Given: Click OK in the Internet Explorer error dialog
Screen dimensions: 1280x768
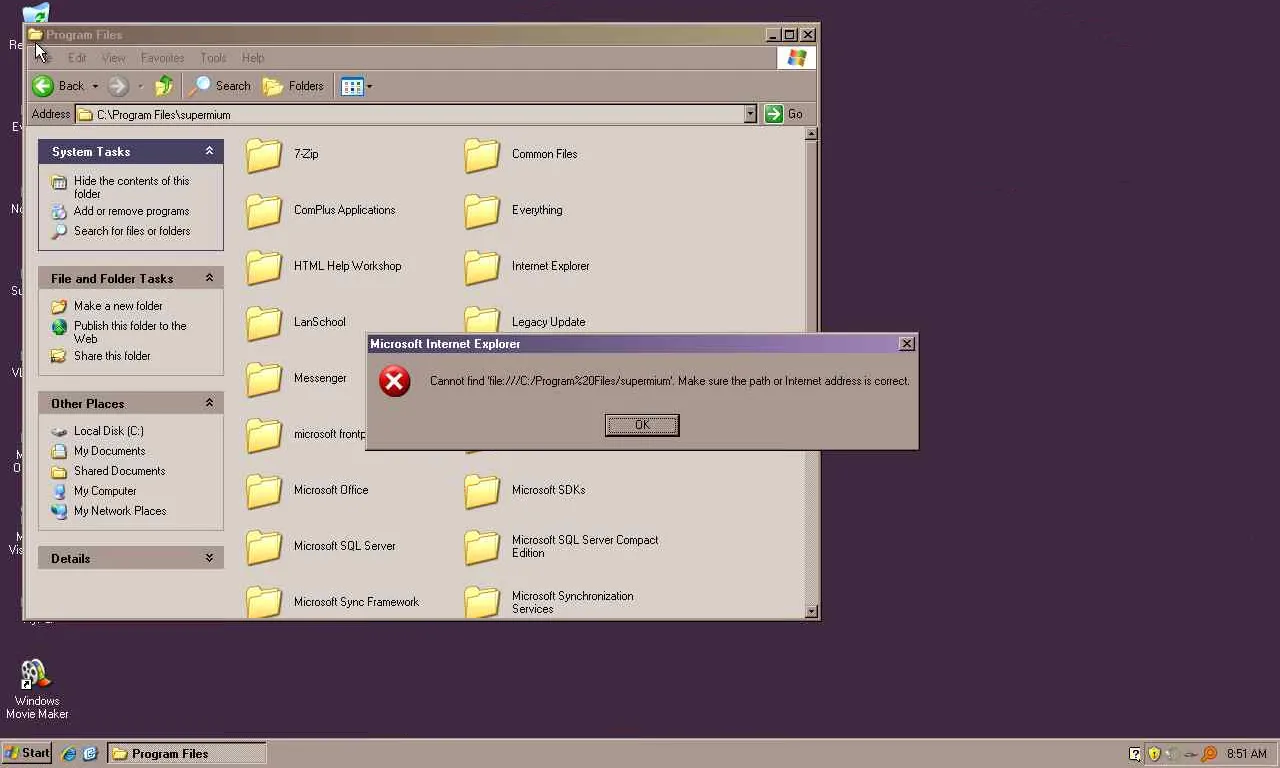Looking at the screenshot, I should pyautogui.click(x=642, y=425).
